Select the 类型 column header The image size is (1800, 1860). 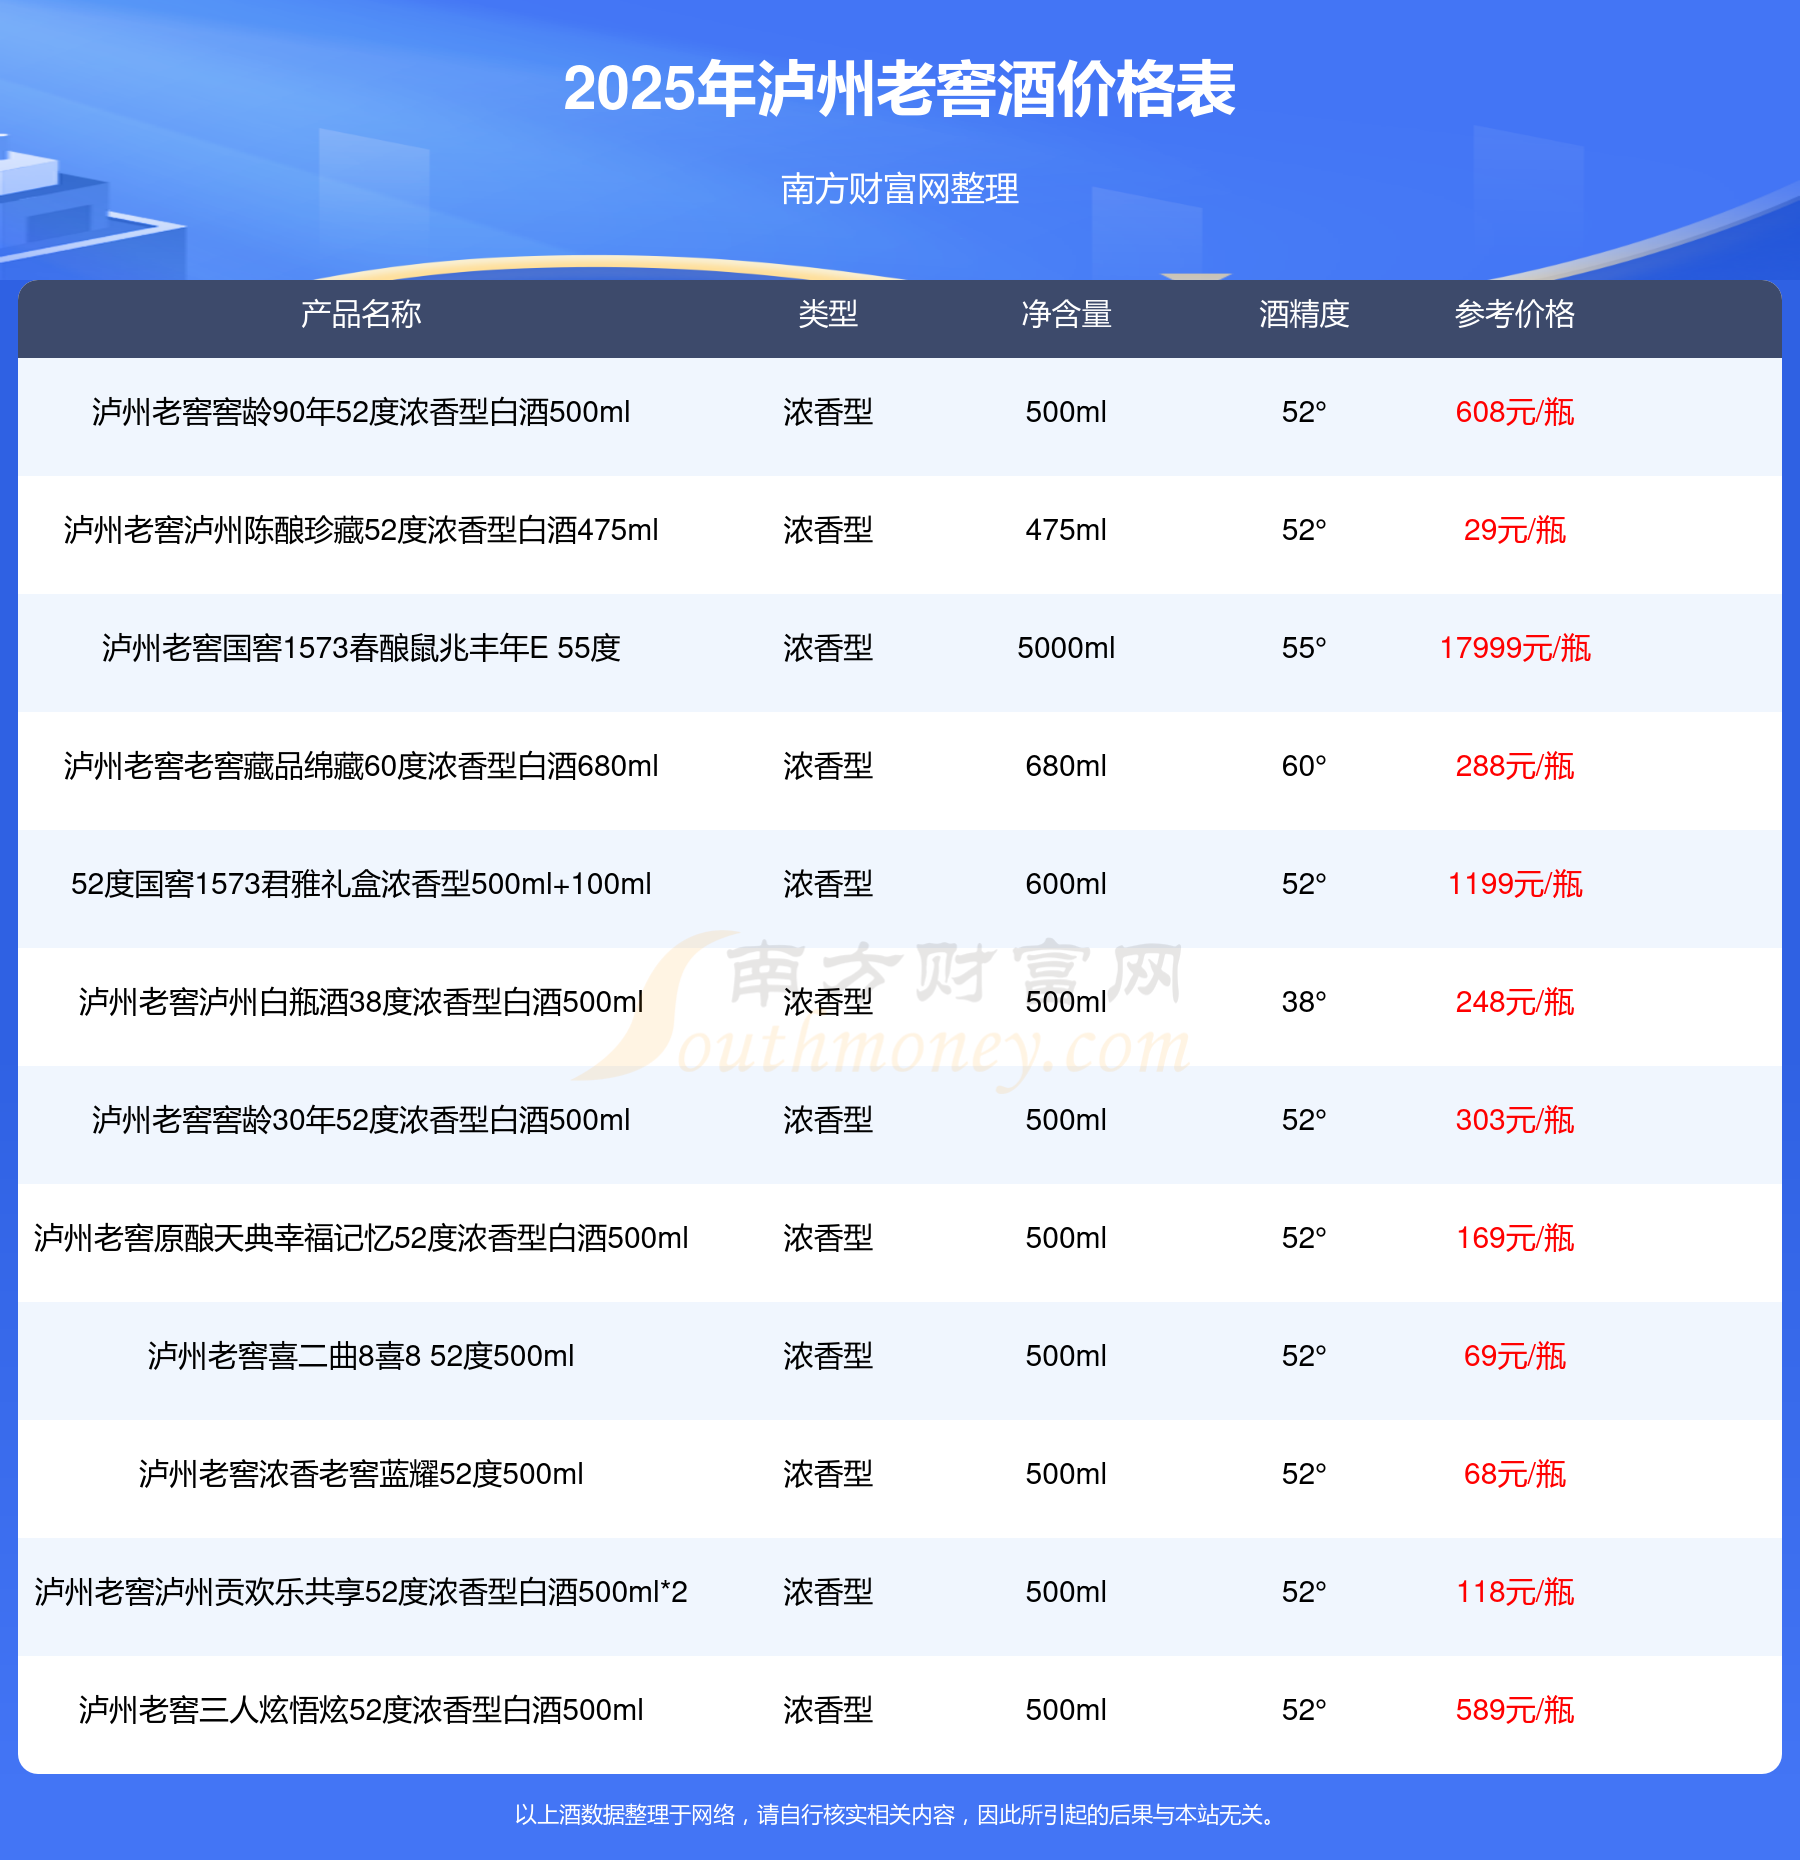[x=828, y=314]
